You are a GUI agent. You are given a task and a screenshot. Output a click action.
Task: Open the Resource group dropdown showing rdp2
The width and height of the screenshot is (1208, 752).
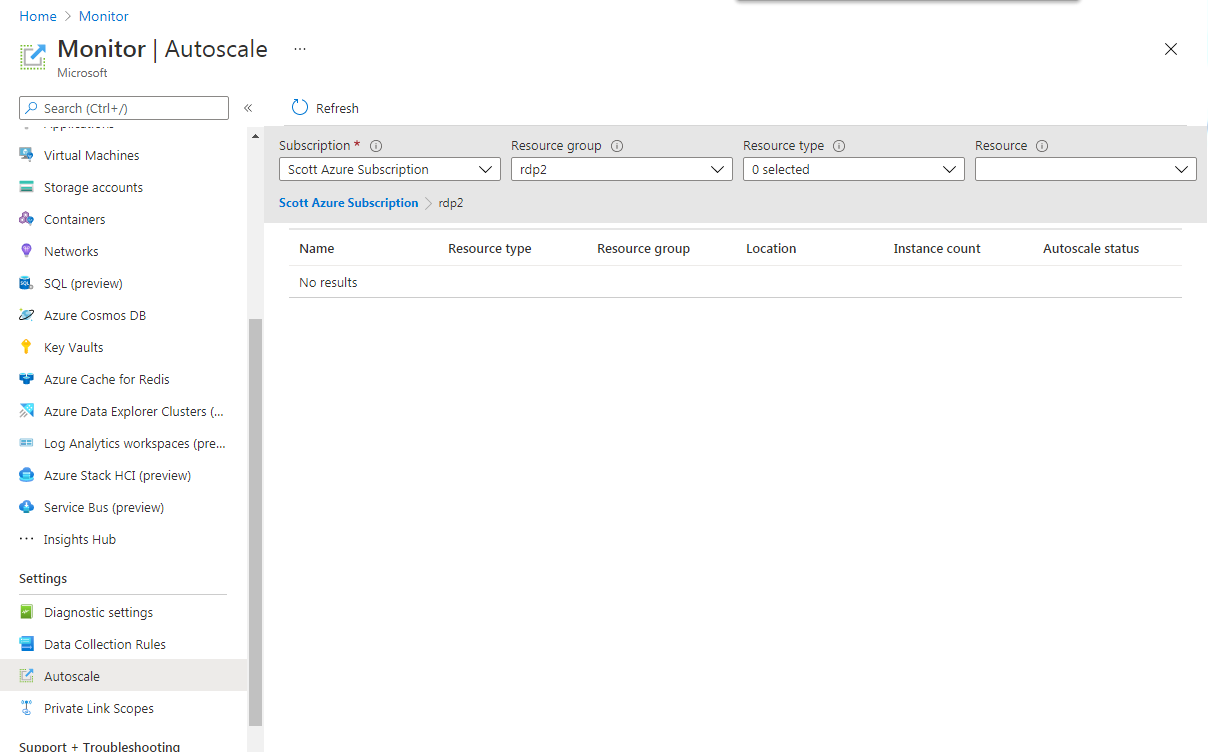[622, 170]
